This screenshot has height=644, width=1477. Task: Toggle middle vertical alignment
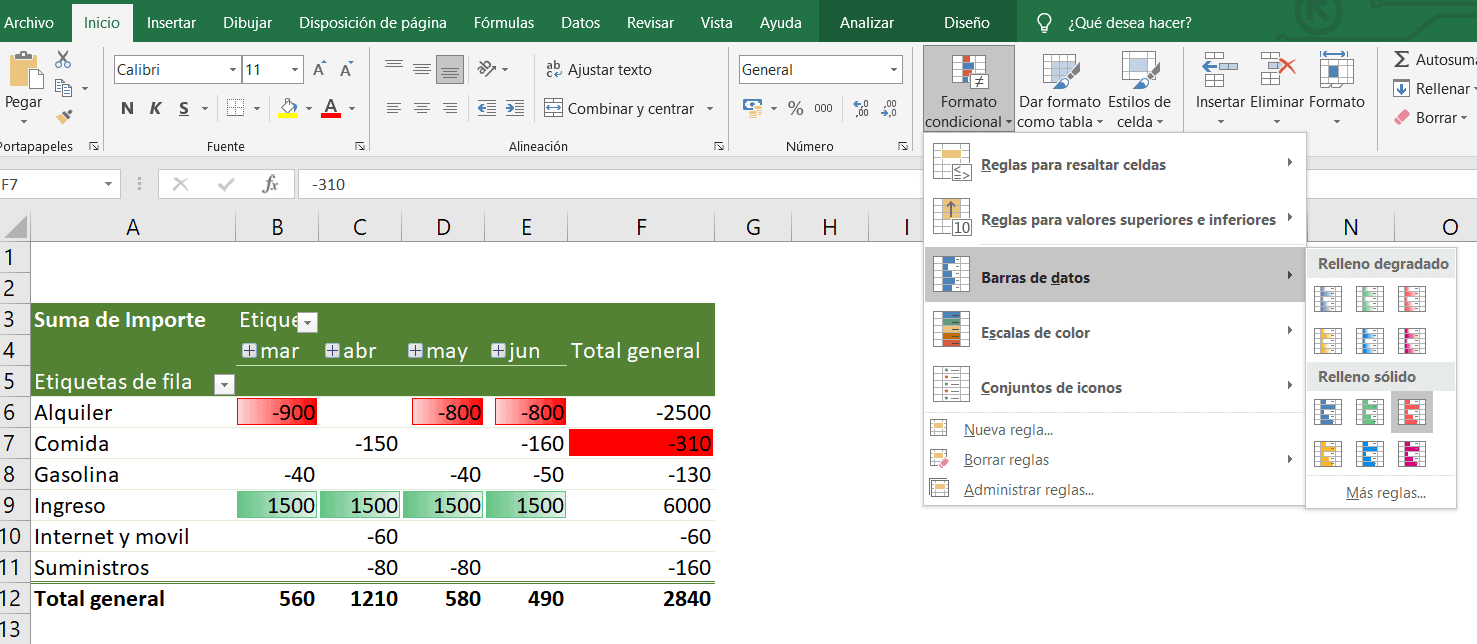(x=422, y=69)
